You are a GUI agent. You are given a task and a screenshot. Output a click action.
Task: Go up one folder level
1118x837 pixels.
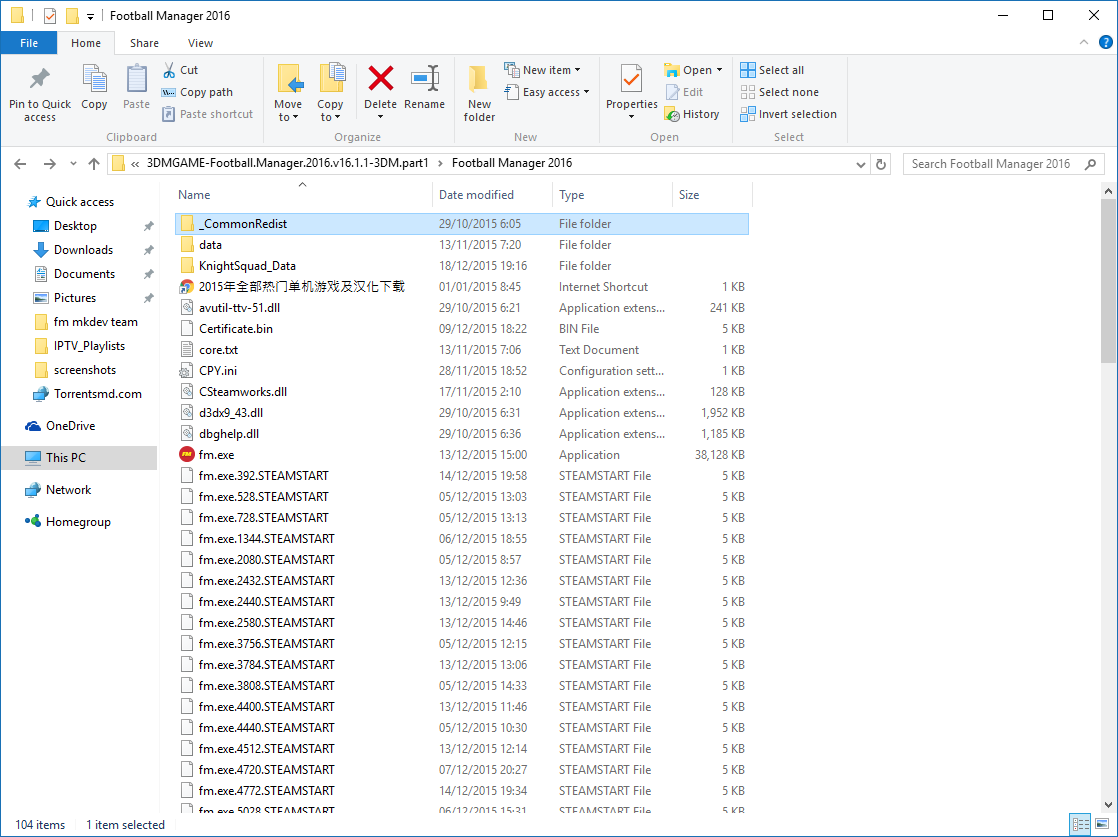pyautogui.click(x=93, y=164)
